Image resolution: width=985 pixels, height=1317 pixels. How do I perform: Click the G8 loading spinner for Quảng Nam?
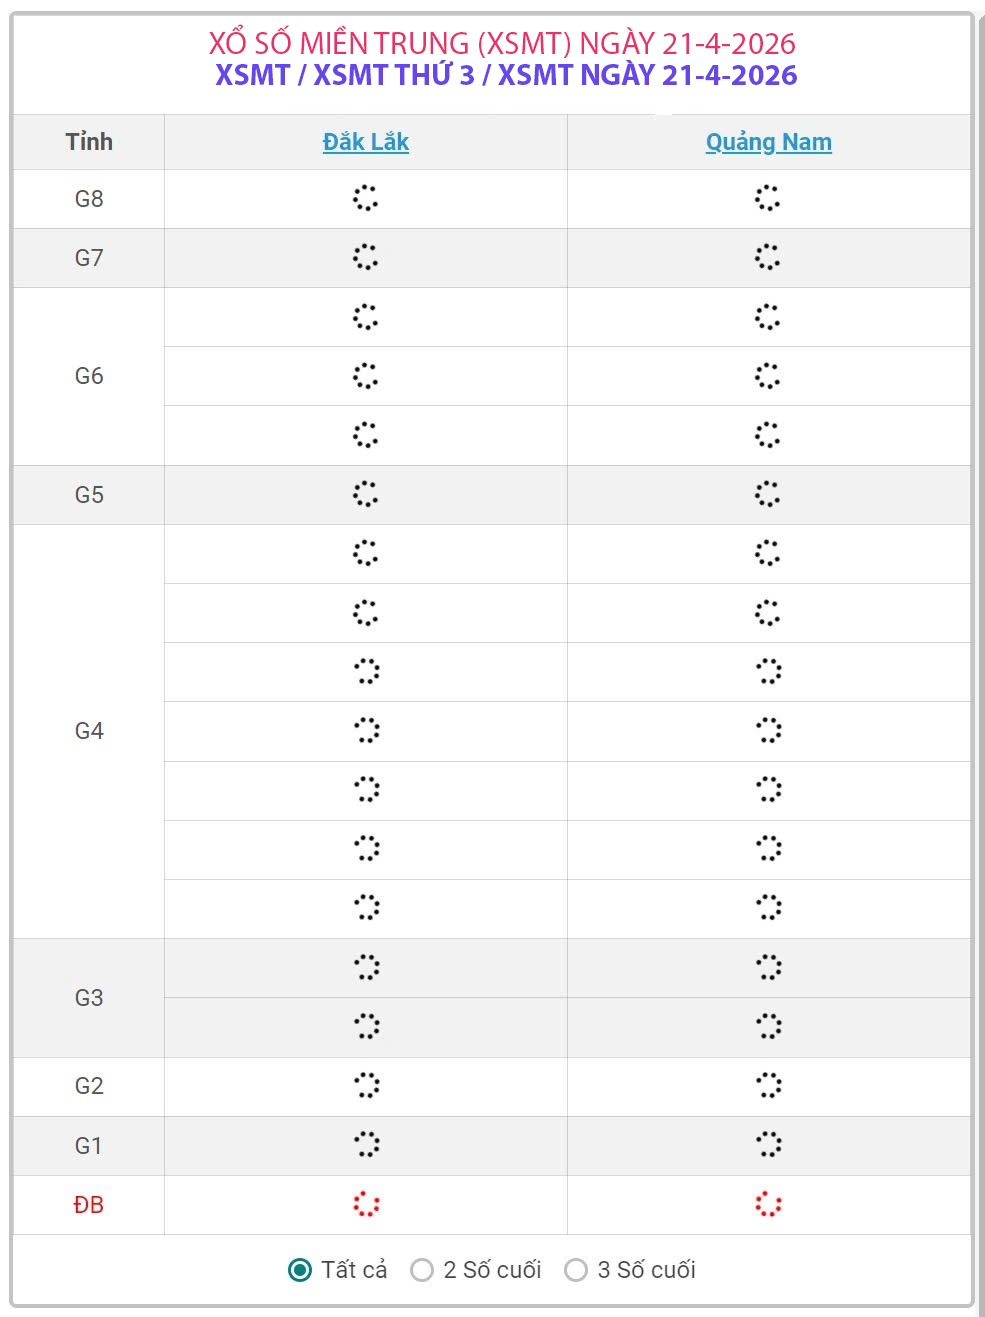[768, 198]
